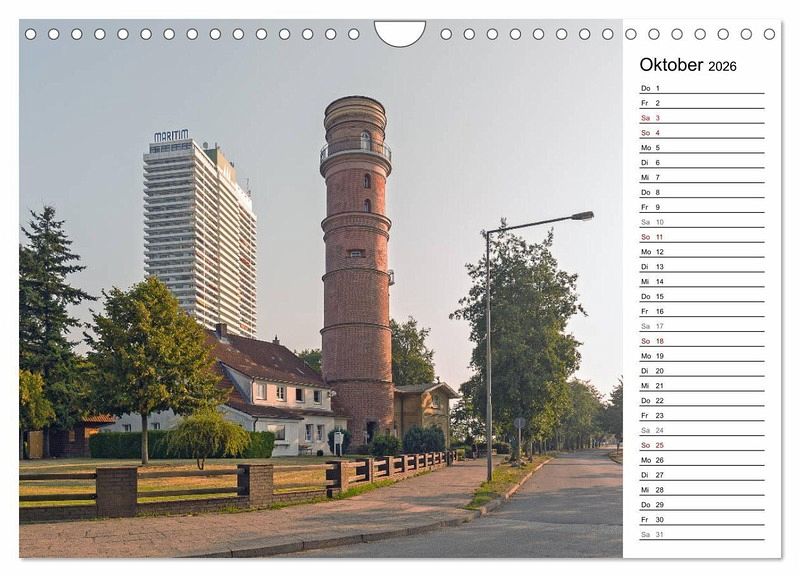Select the date row Do 8
The width and height of the screenshot is (800, 577).
702,192
